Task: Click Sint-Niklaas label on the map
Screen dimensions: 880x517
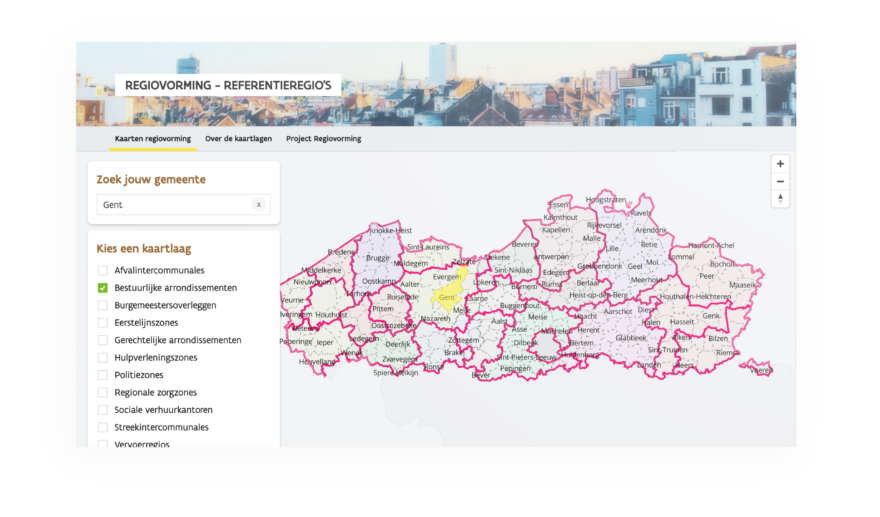Action: 513,271
